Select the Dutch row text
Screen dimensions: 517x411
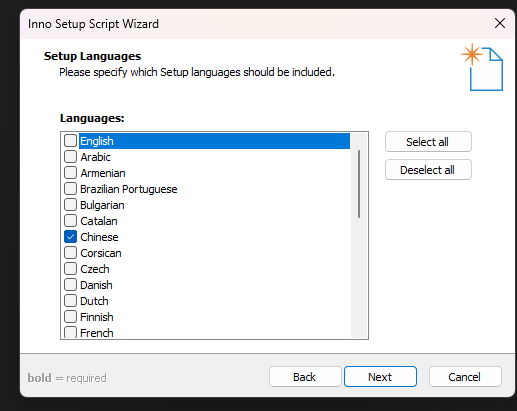coord(94,301)
